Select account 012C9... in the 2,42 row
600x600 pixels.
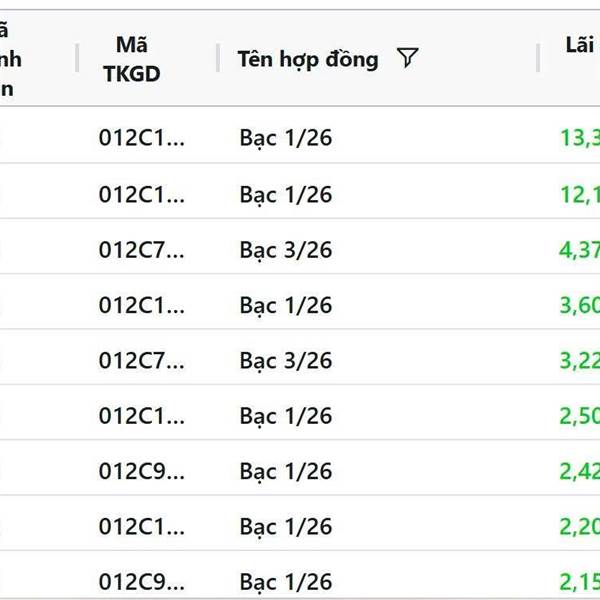click(141, 471)
